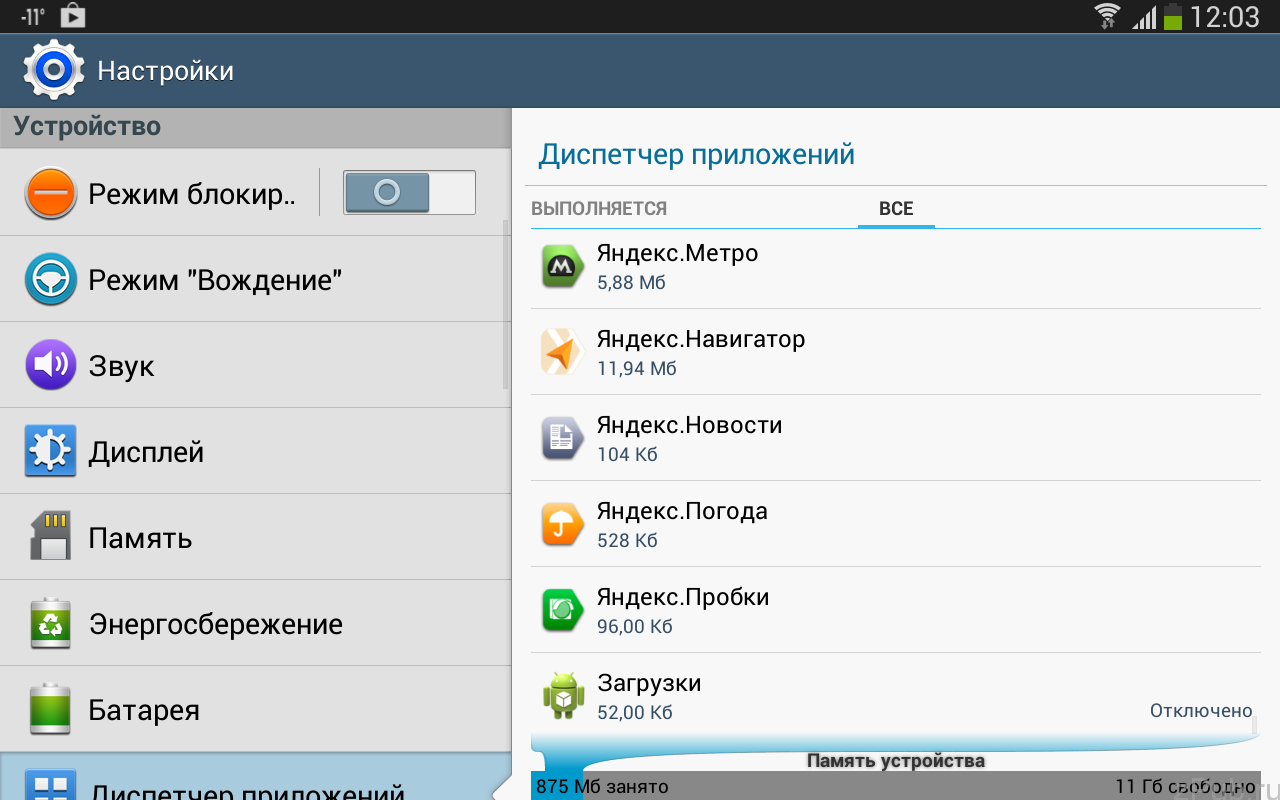The height and width of the screenshot is (800, 1280).
Task: Tap the 12:03 clock
Action: 1226,17
